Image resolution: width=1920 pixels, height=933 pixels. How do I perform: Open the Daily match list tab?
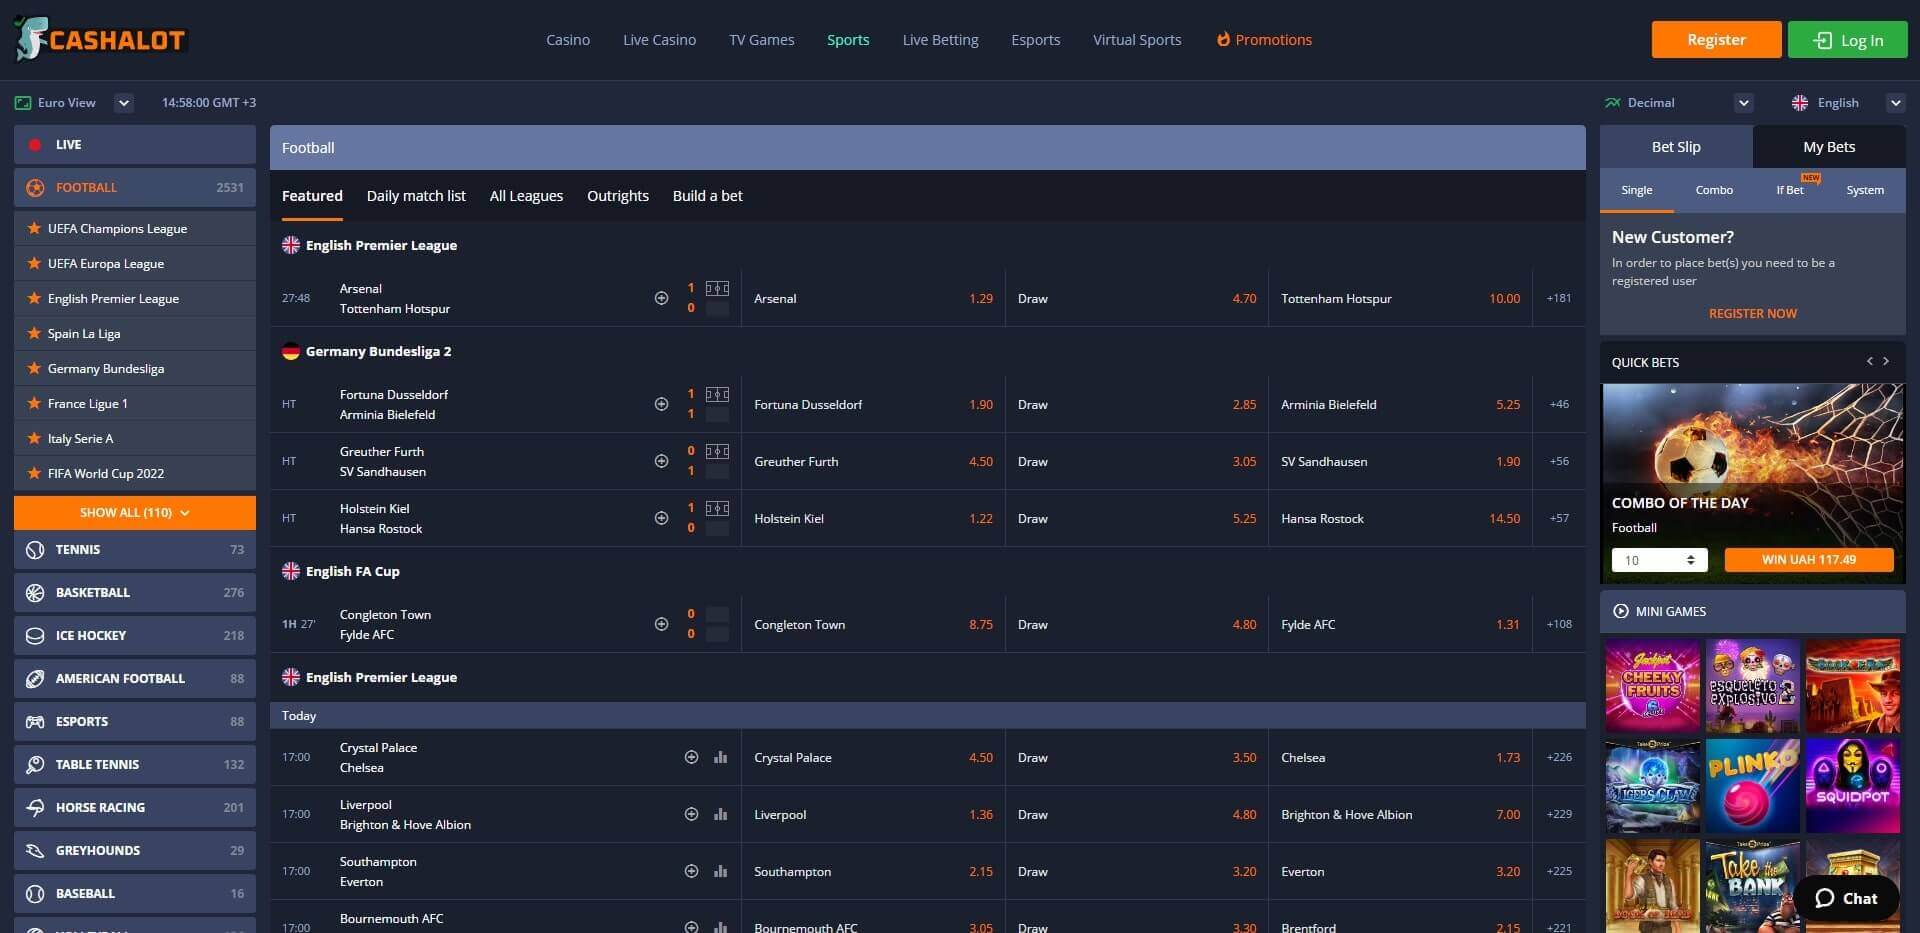coord(416,196)
